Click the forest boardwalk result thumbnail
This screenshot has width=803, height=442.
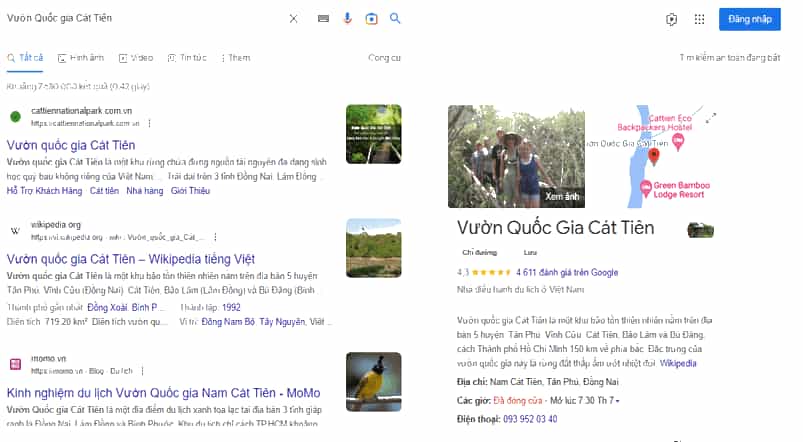pos(374,134)
